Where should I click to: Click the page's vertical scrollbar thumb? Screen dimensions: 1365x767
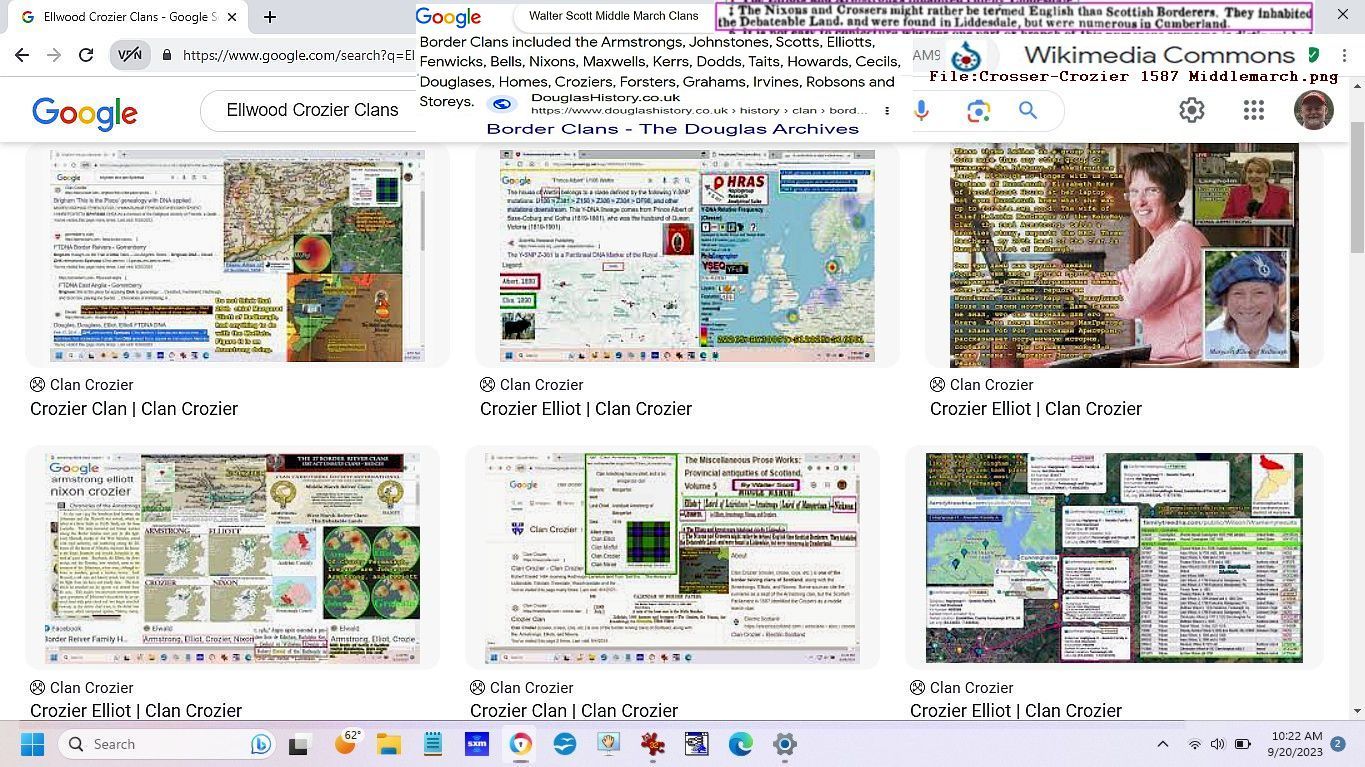1357,188
